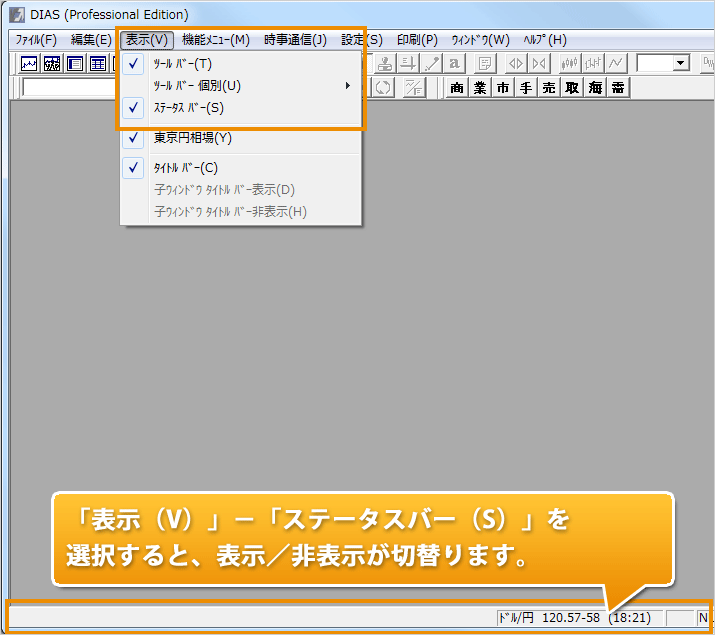Click the candlestick chart toolbar icon
Image resolution: width=715 pixels, height=635 pixels.
[x=570, y=64]
